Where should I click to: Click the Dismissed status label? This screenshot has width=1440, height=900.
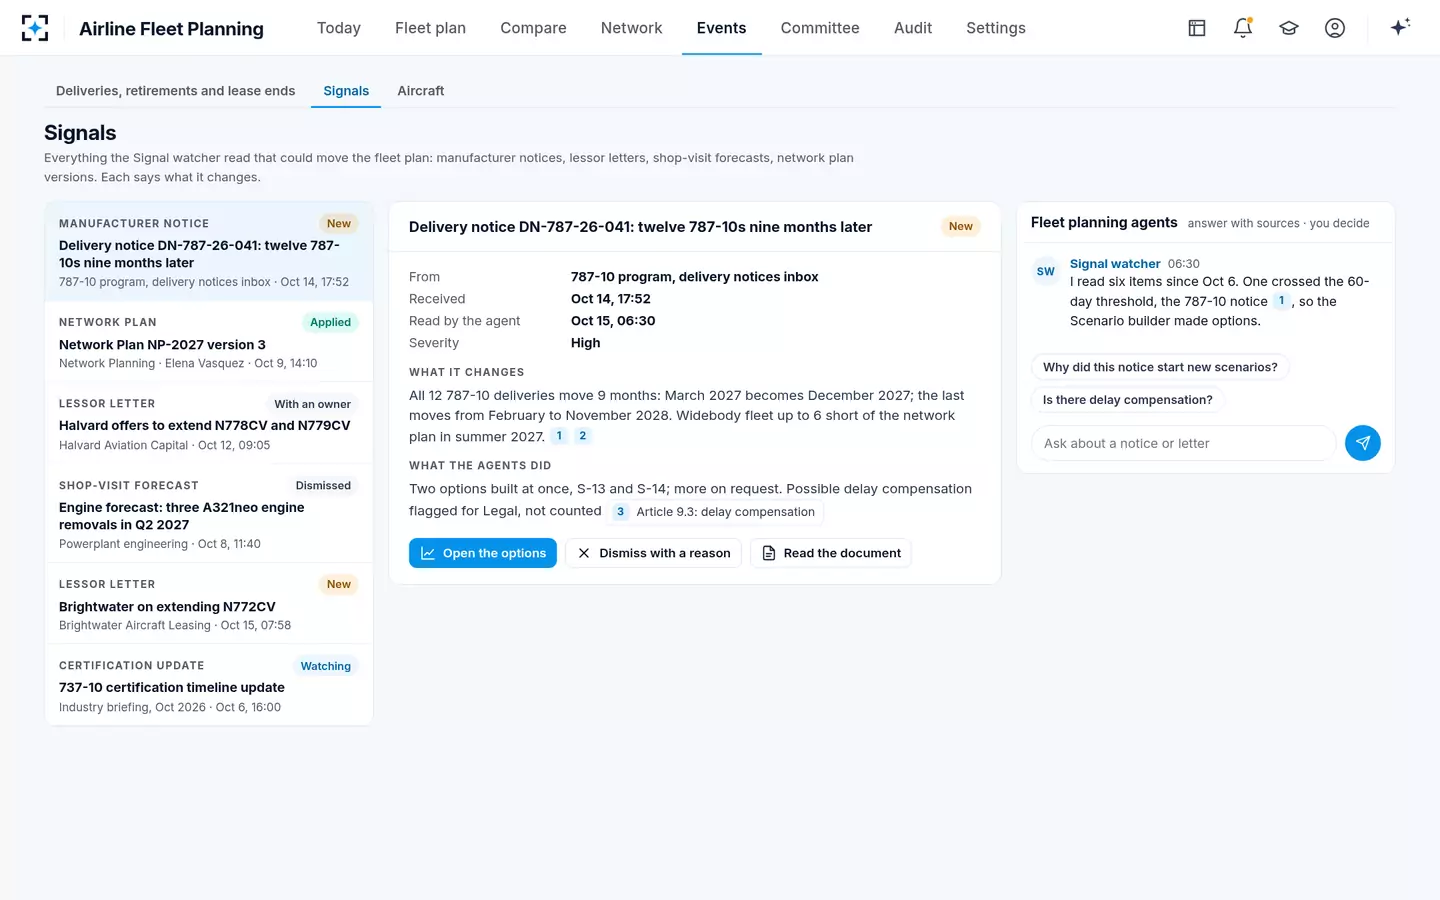coord(323,485)
